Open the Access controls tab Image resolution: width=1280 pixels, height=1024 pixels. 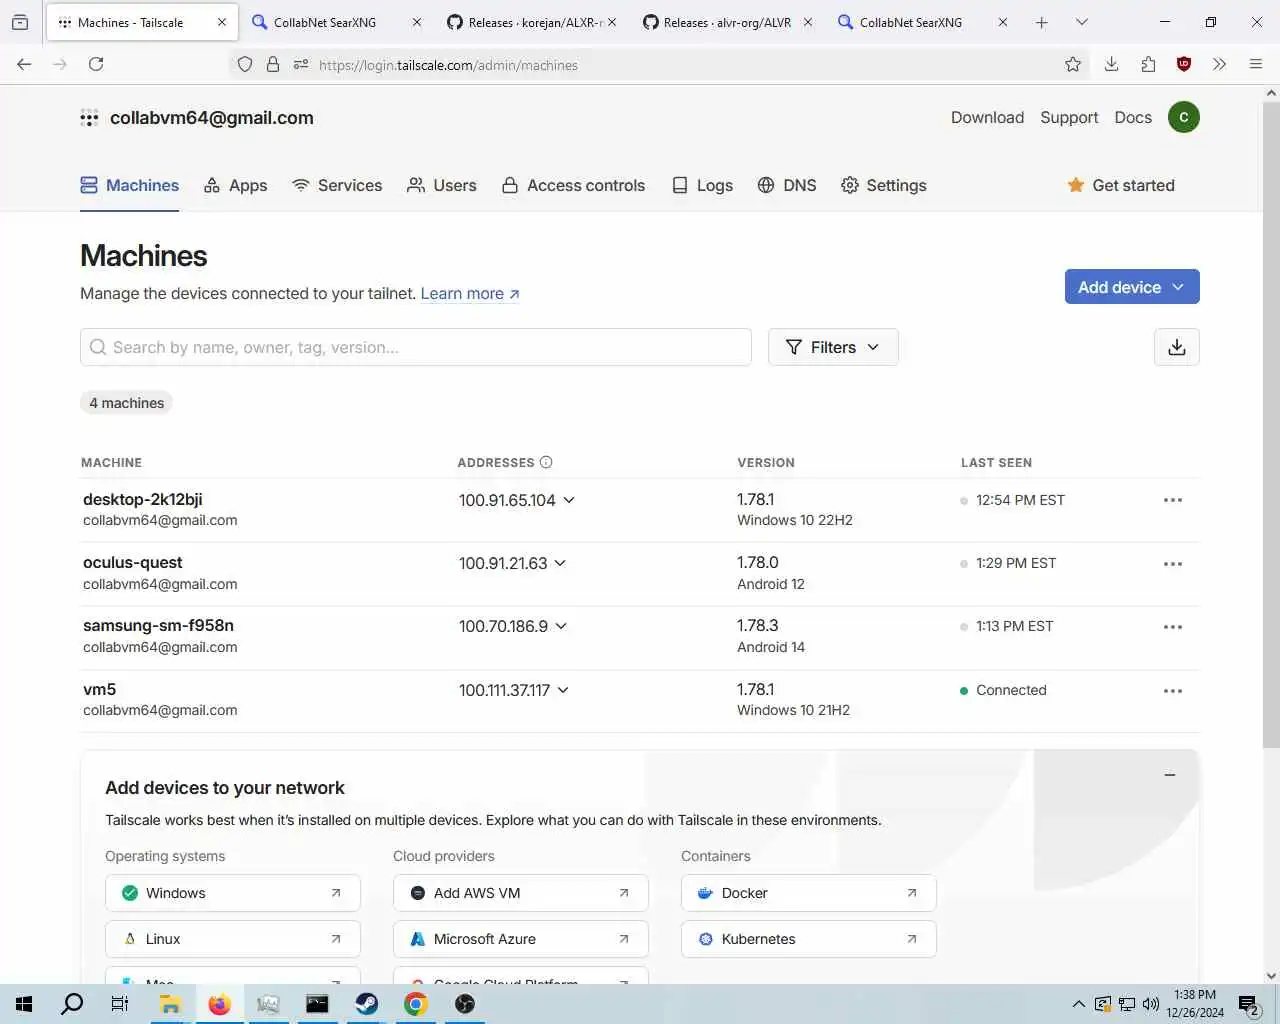tap(574, 185)
